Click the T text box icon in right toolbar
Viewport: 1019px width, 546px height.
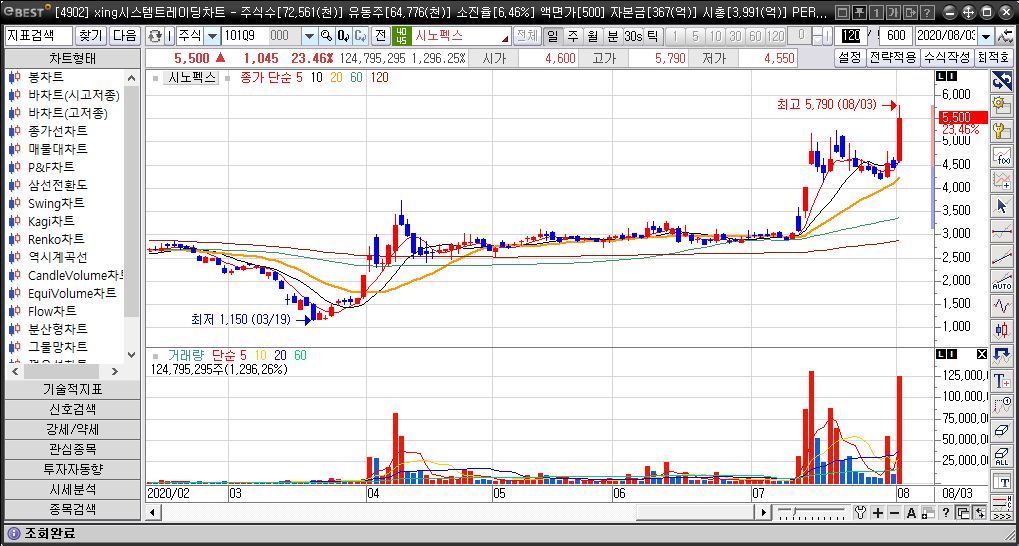click(x=1001, y=482)
